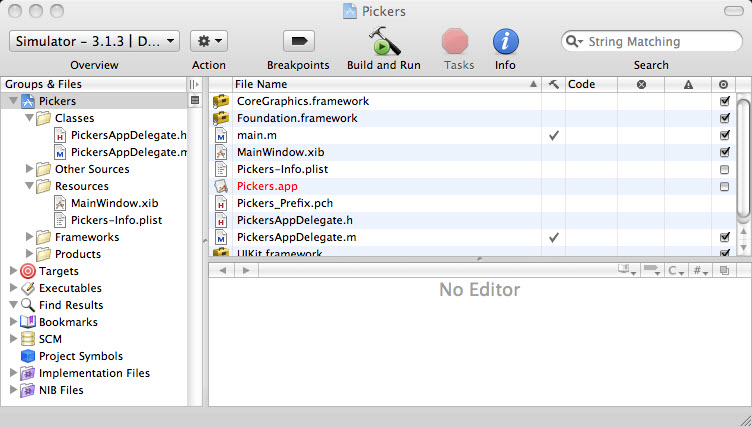Select the Pickers project blueprint icon
Viewport: 752px width, 427px height.
[28, 101]
